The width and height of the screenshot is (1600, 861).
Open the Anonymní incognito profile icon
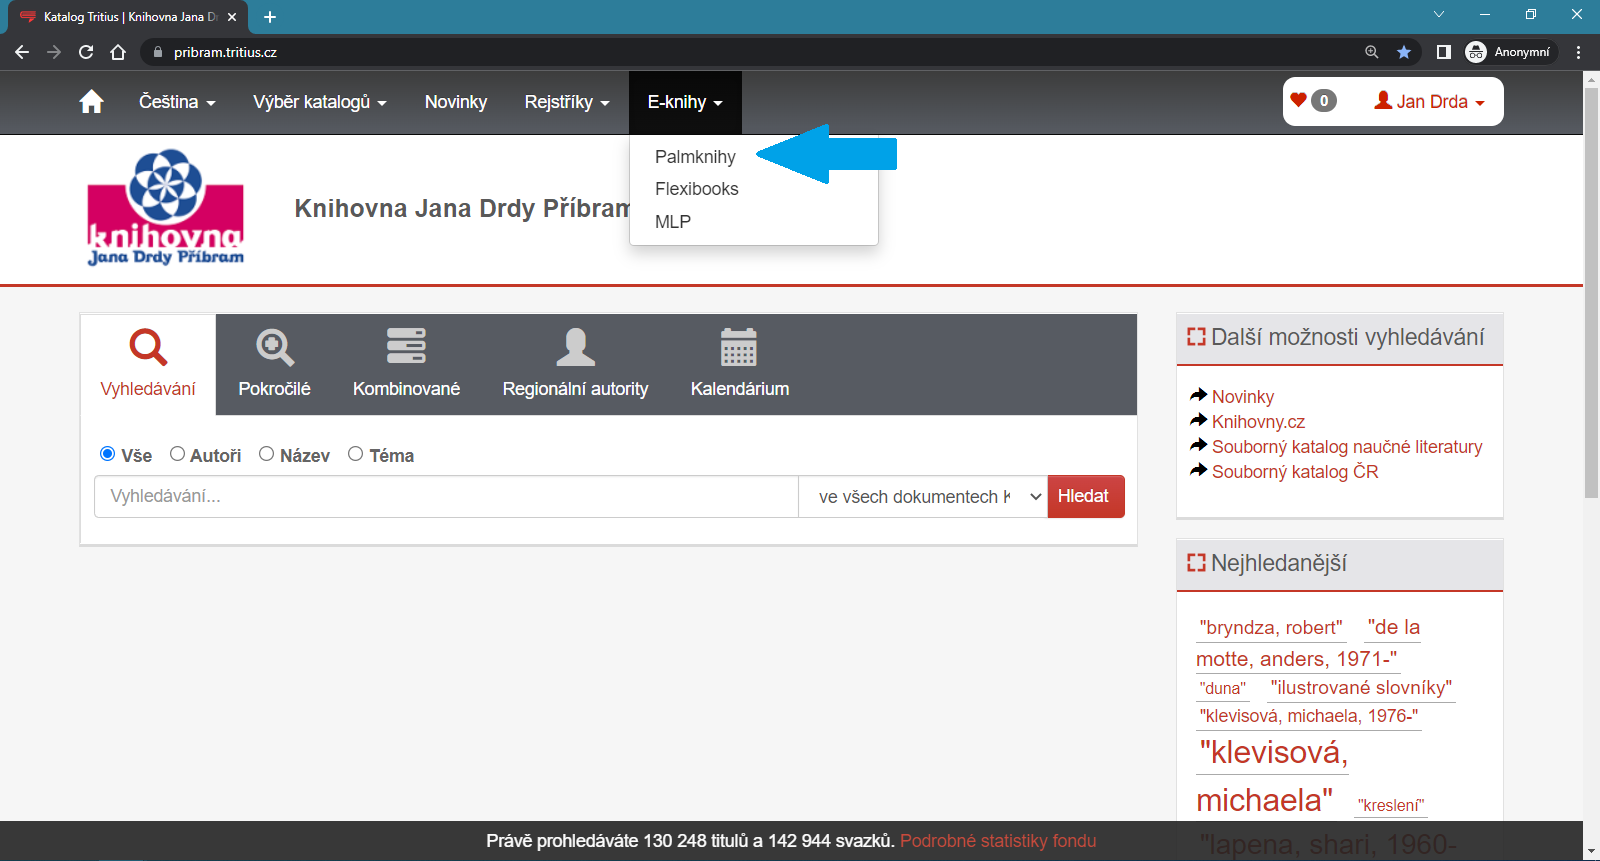tap(1476, 52)
